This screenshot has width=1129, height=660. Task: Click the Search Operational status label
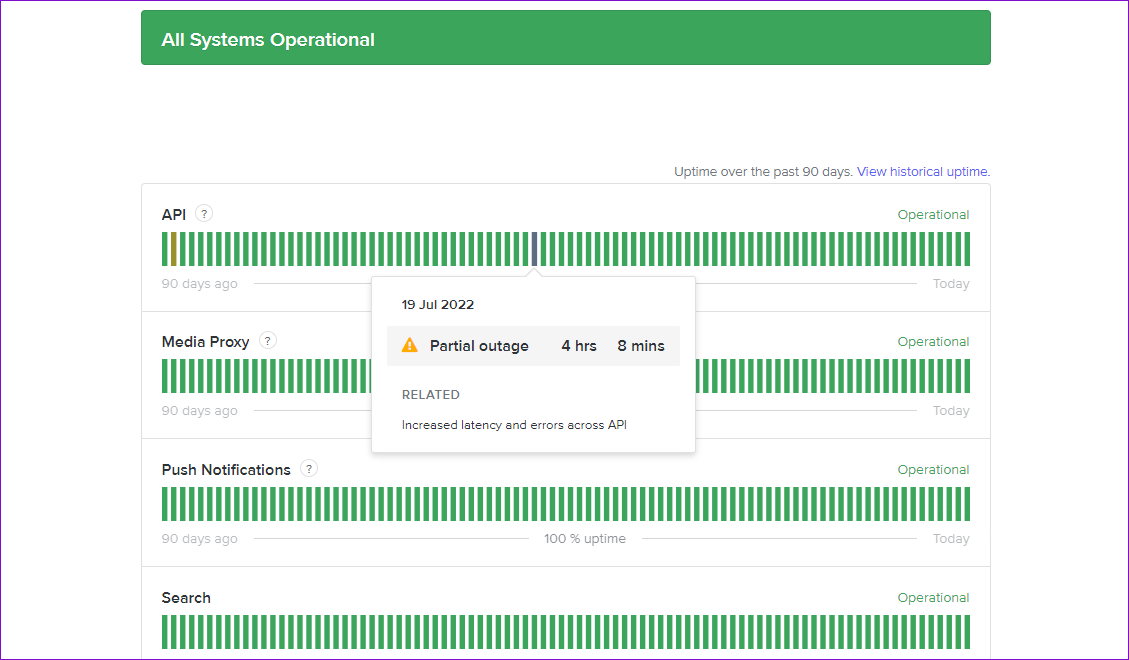(933, 597)
